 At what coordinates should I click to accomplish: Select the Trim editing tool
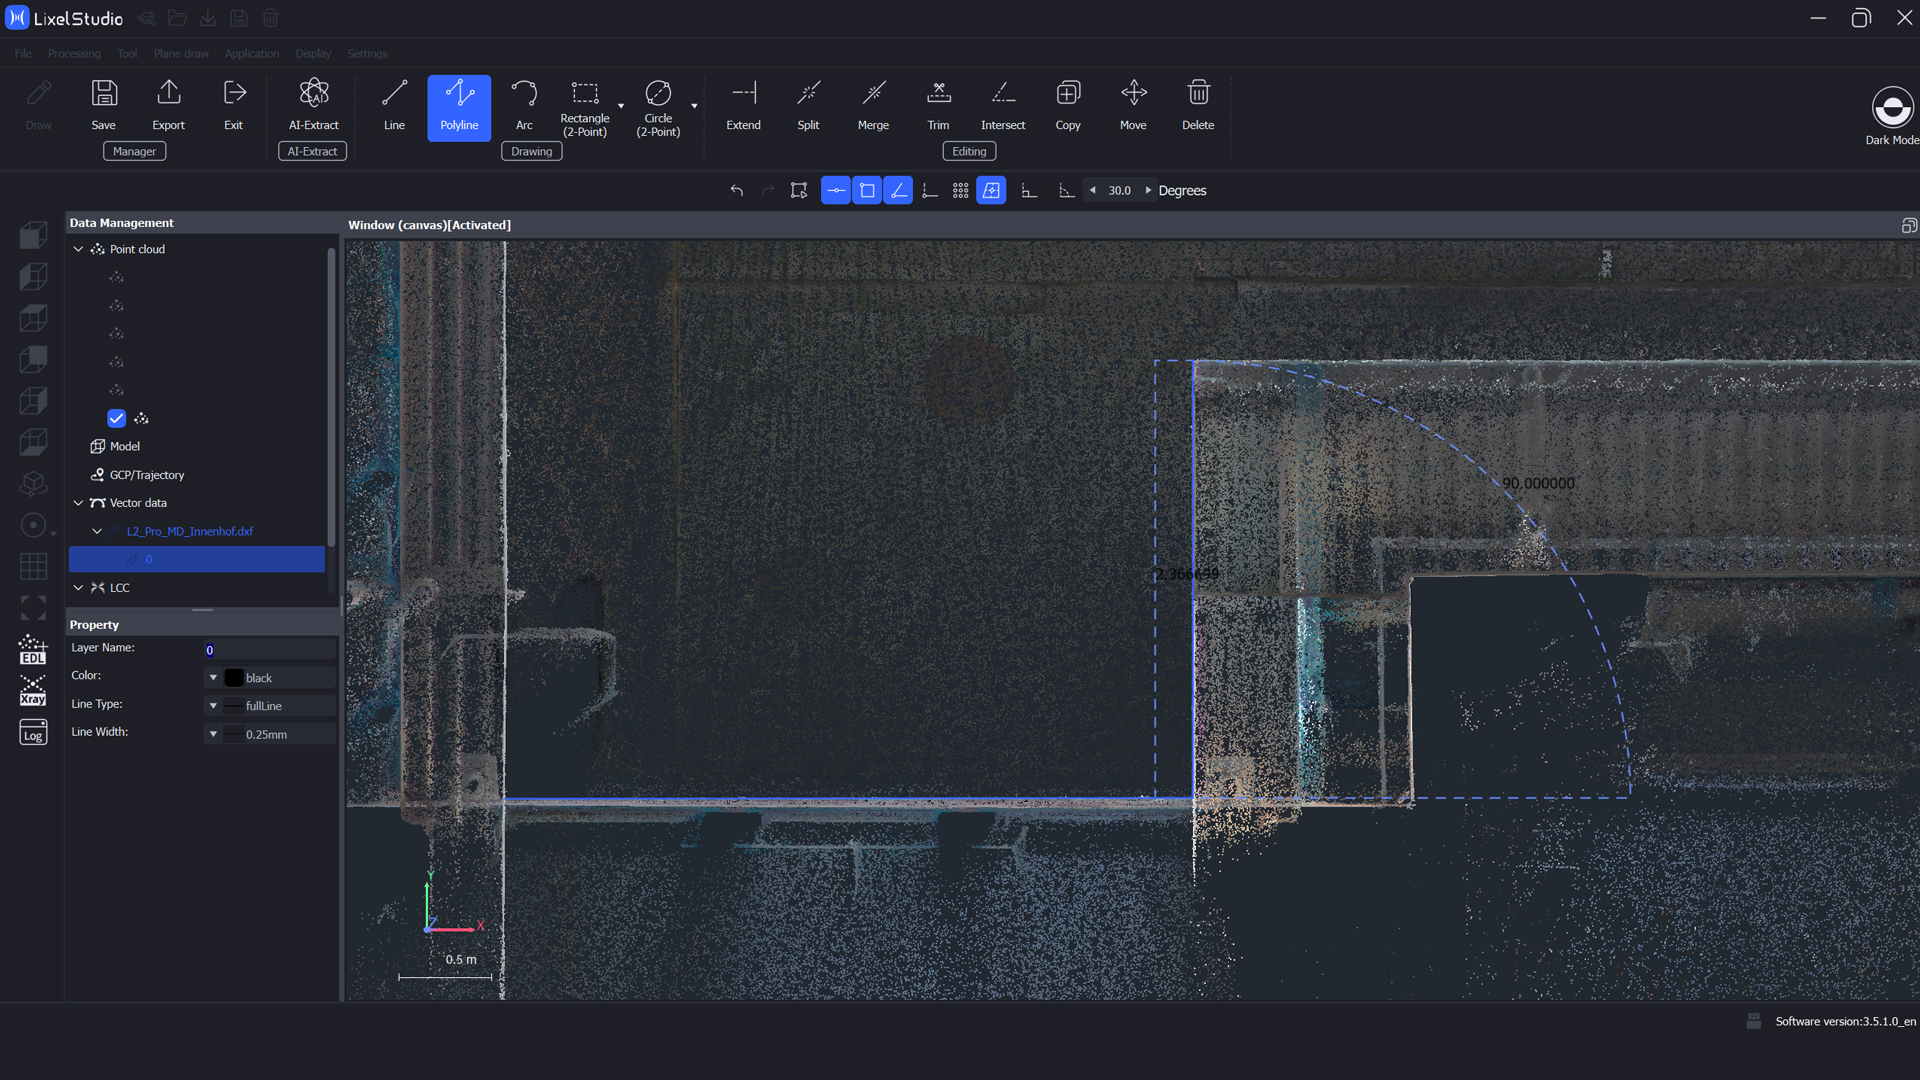pyautogui.click(x=937, y=105)
